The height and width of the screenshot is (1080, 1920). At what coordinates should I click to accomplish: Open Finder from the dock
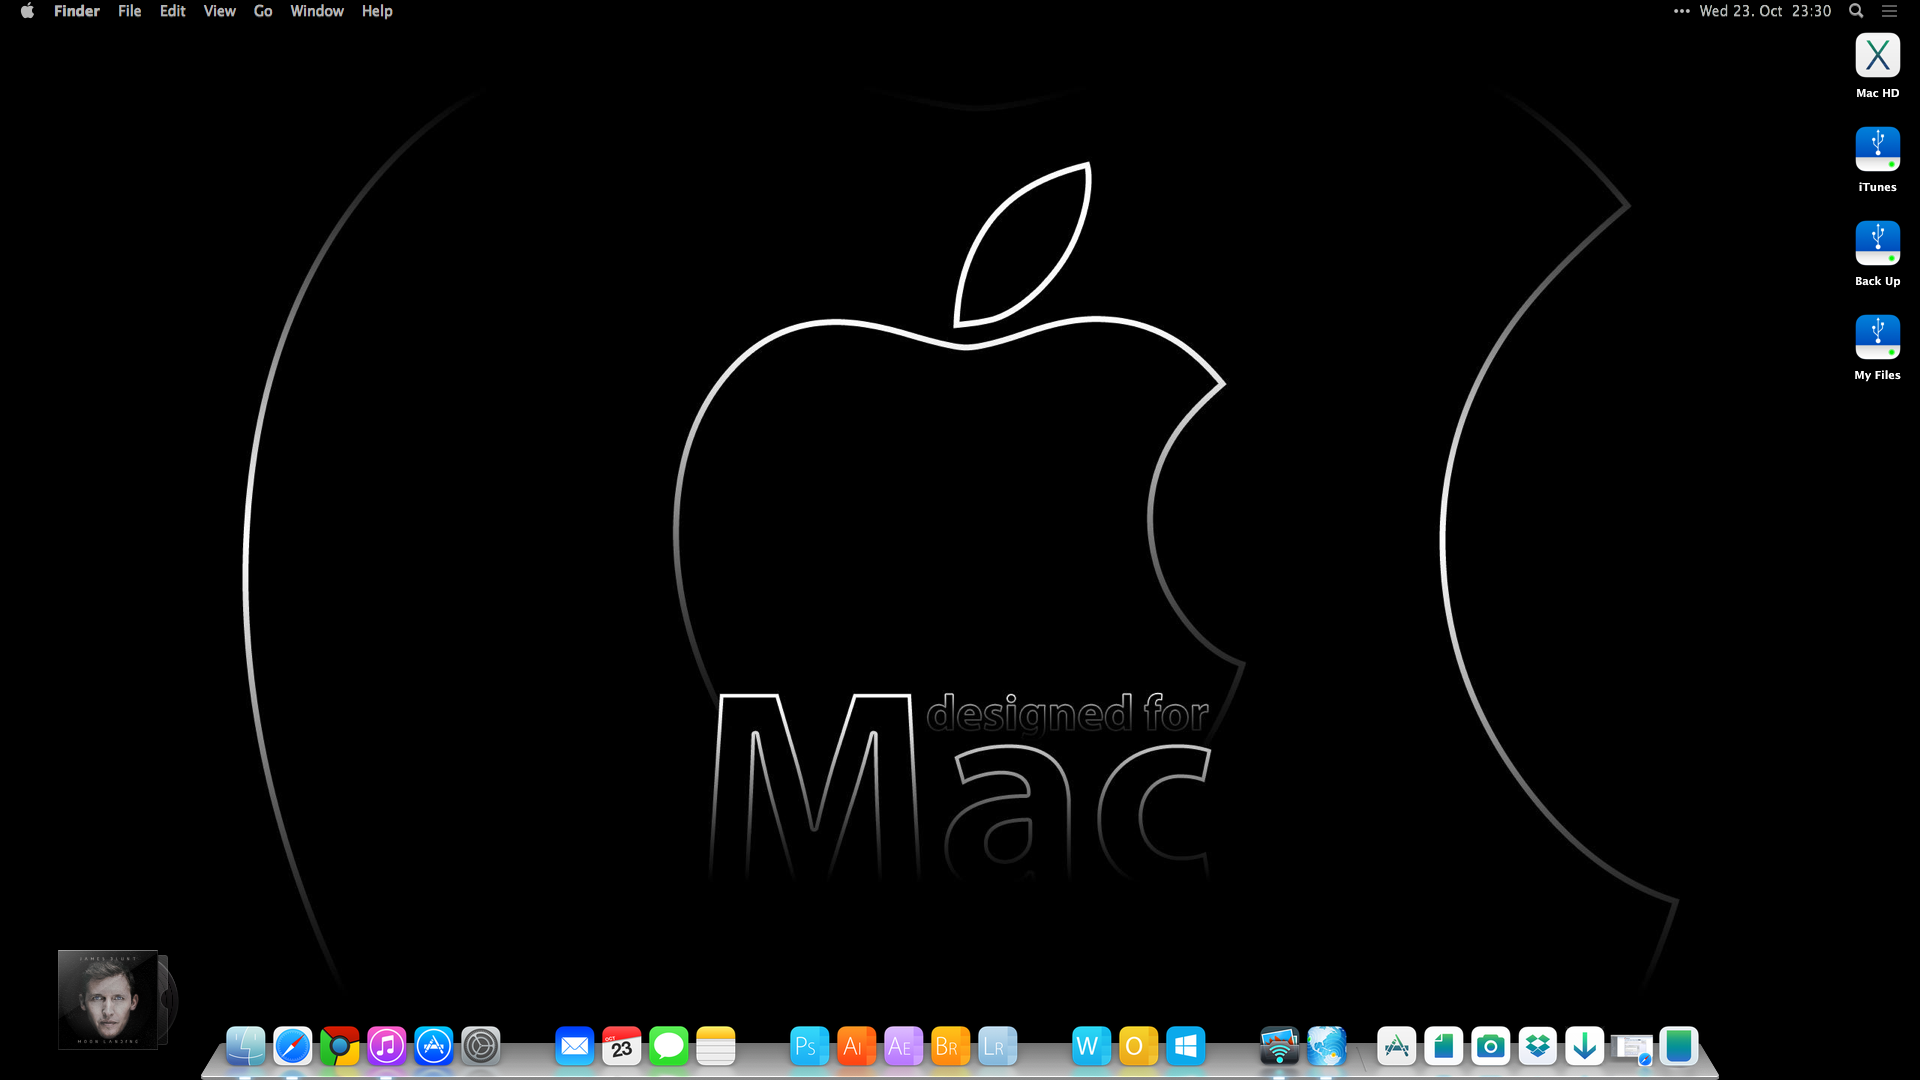[x=245, y=1046]
